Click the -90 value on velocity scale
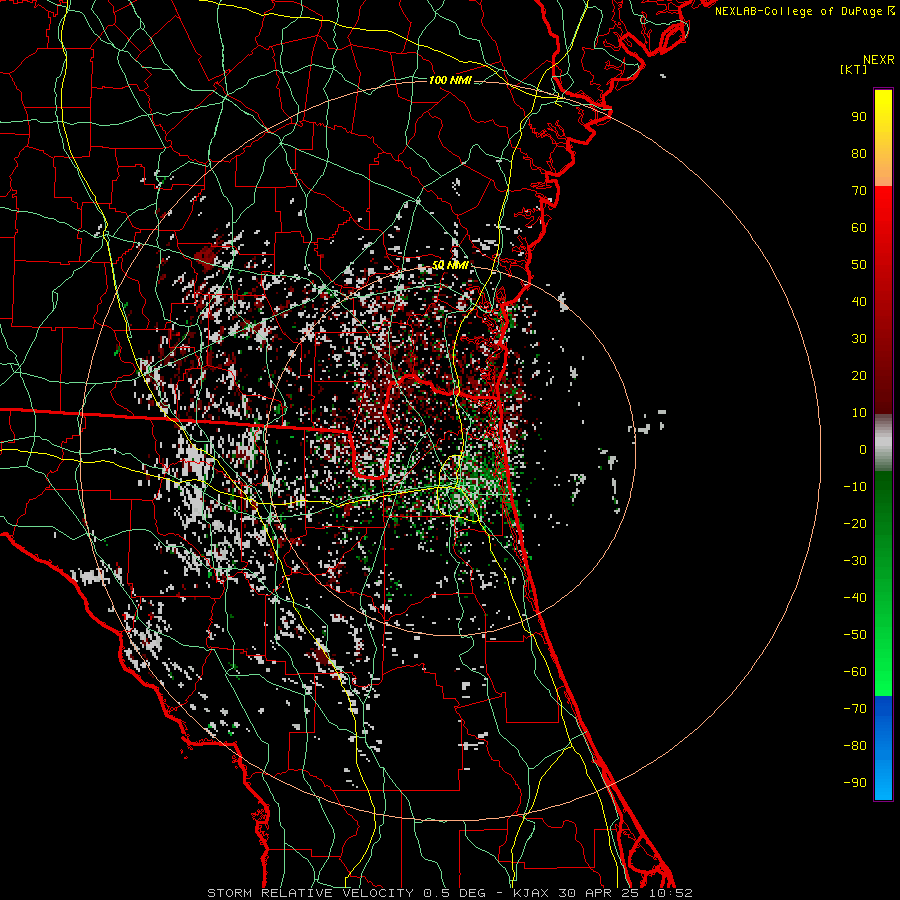900x900 pixels. [x=855, y=783]
